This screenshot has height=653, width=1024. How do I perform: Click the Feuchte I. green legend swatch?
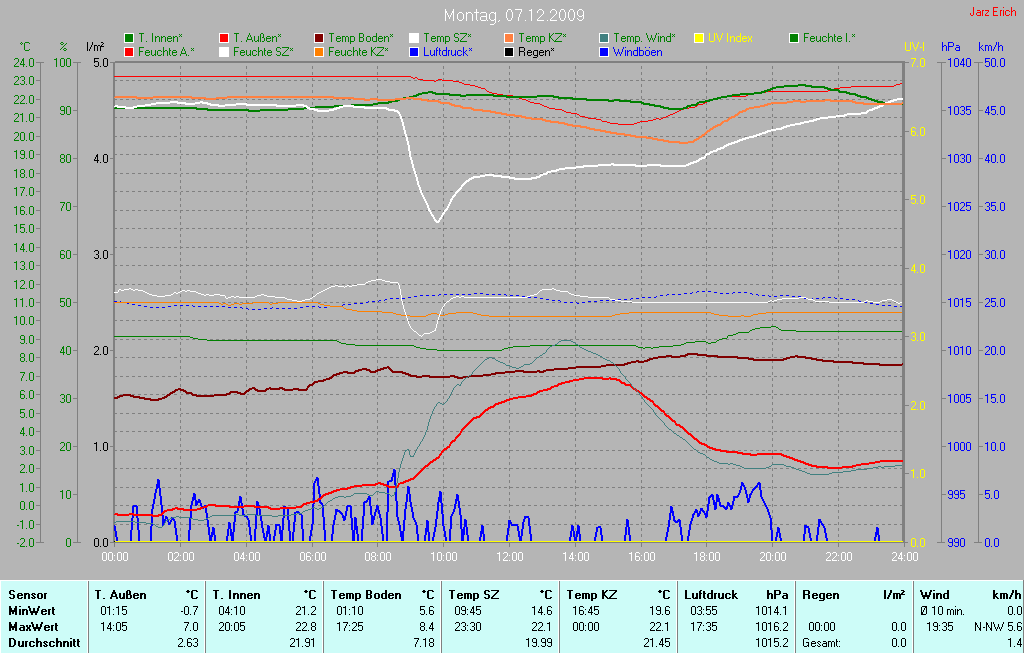[x=793, y=39]
